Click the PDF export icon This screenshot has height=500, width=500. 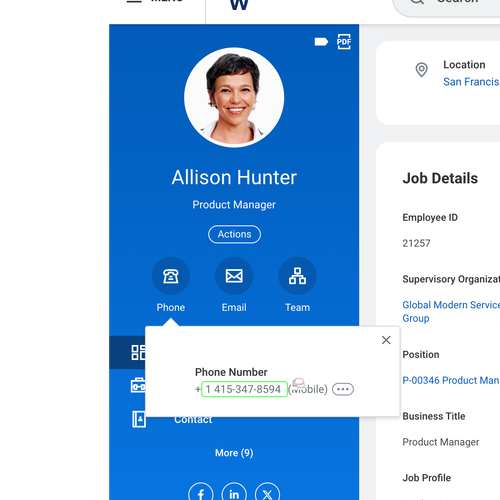[344, 42]
